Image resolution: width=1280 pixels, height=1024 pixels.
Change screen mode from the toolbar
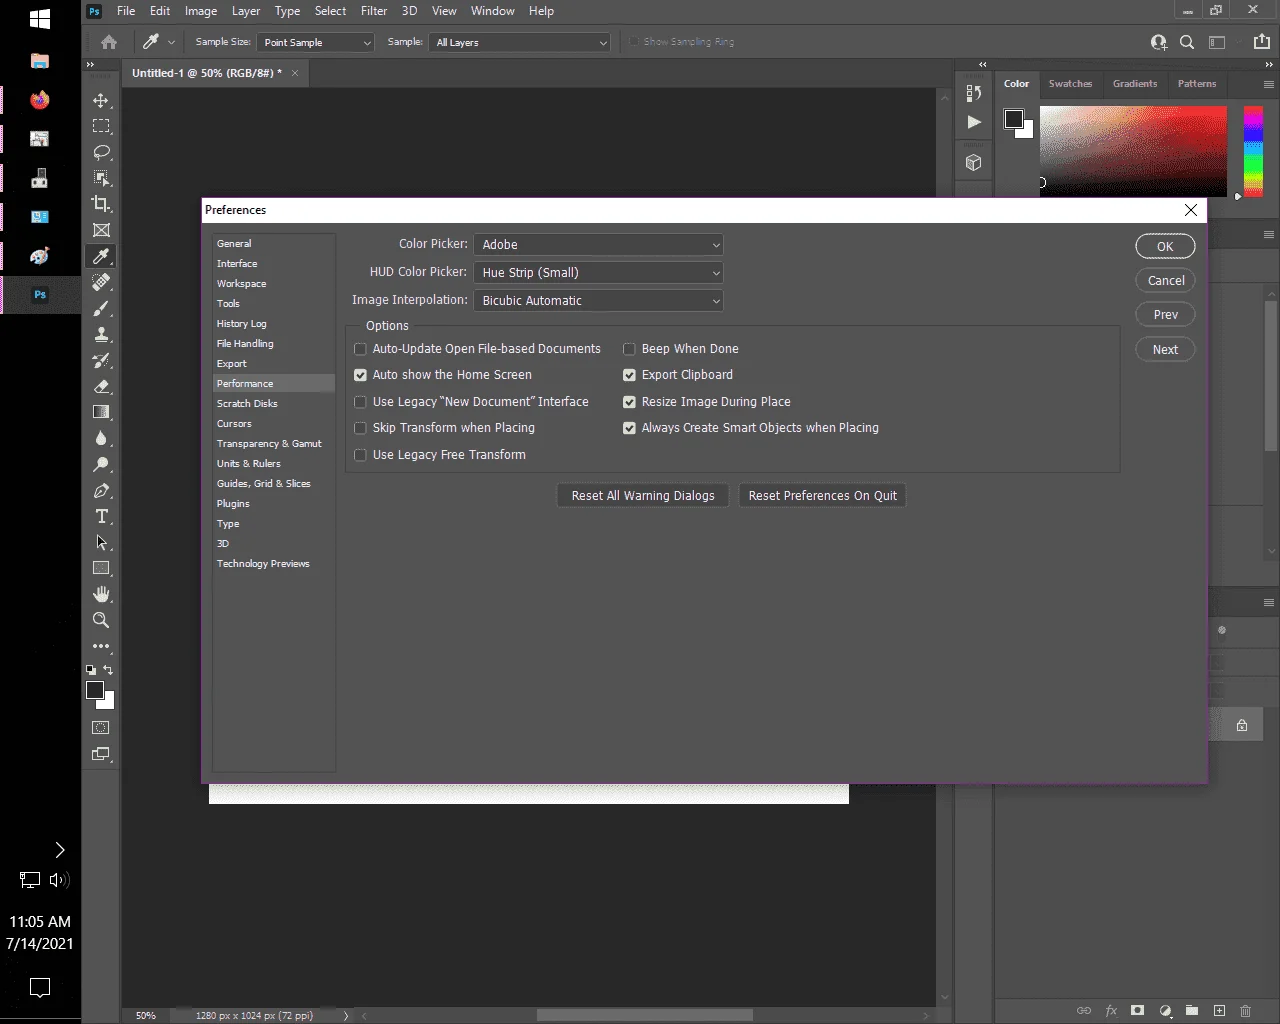point(101,754)
